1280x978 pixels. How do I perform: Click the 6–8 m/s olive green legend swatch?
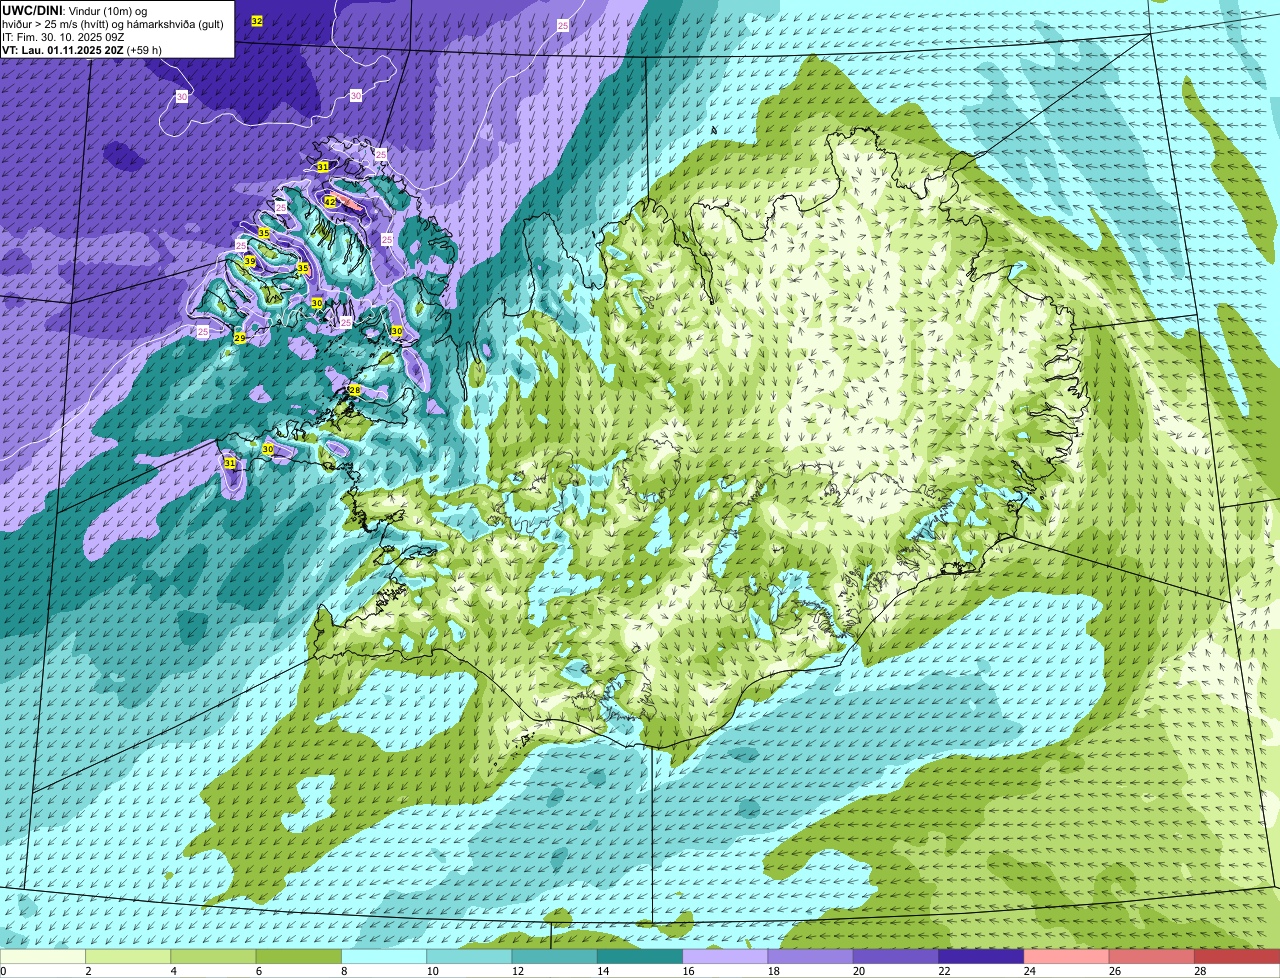click(299, 957)
